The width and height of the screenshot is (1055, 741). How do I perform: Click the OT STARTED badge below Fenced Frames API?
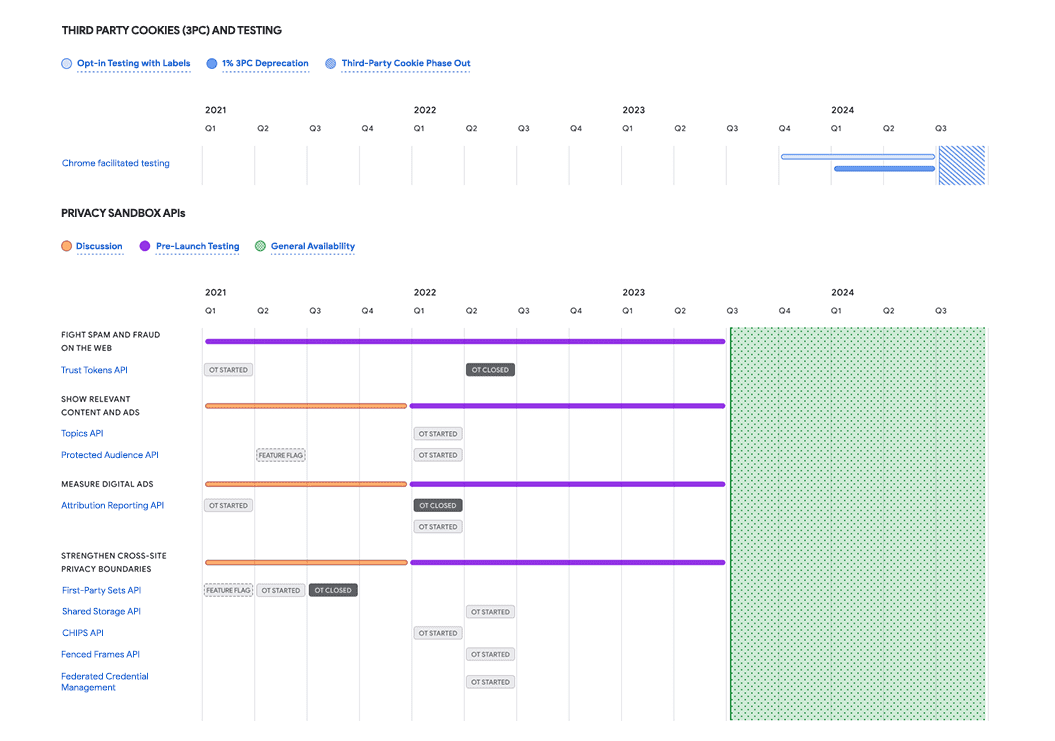[x=490, y=654]
